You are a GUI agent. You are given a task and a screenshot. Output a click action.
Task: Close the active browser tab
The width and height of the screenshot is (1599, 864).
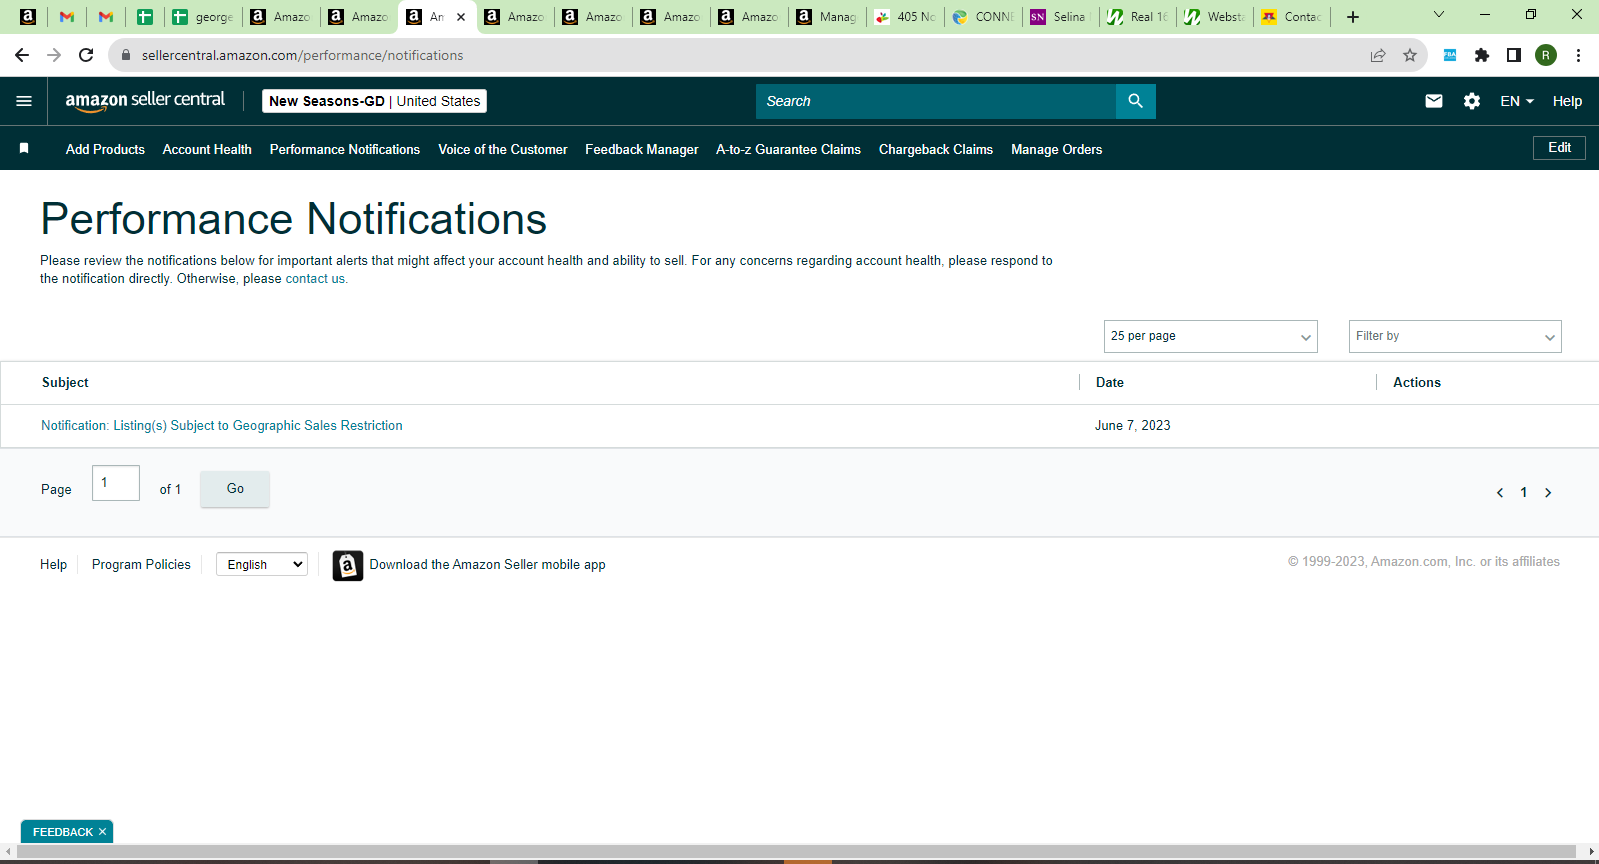[x=461, y=17]
